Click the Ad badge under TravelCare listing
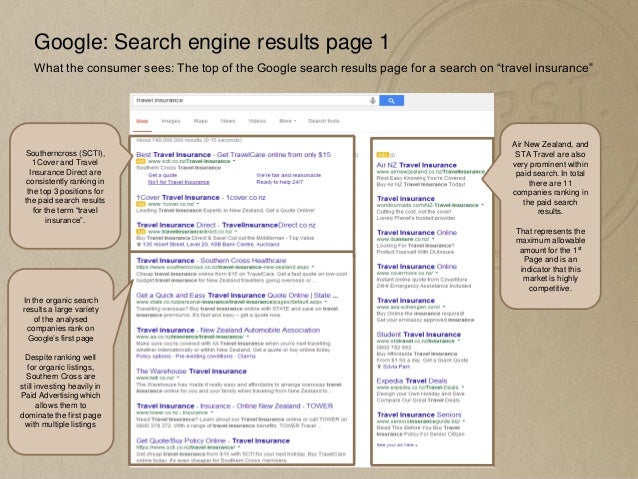This screenshot has width=638, height=479. pyautogui.click(x=141, y=162)
